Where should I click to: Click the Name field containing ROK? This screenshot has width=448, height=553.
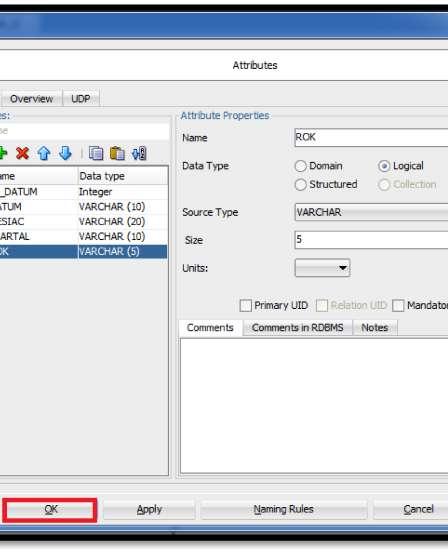tap(371, 137)
